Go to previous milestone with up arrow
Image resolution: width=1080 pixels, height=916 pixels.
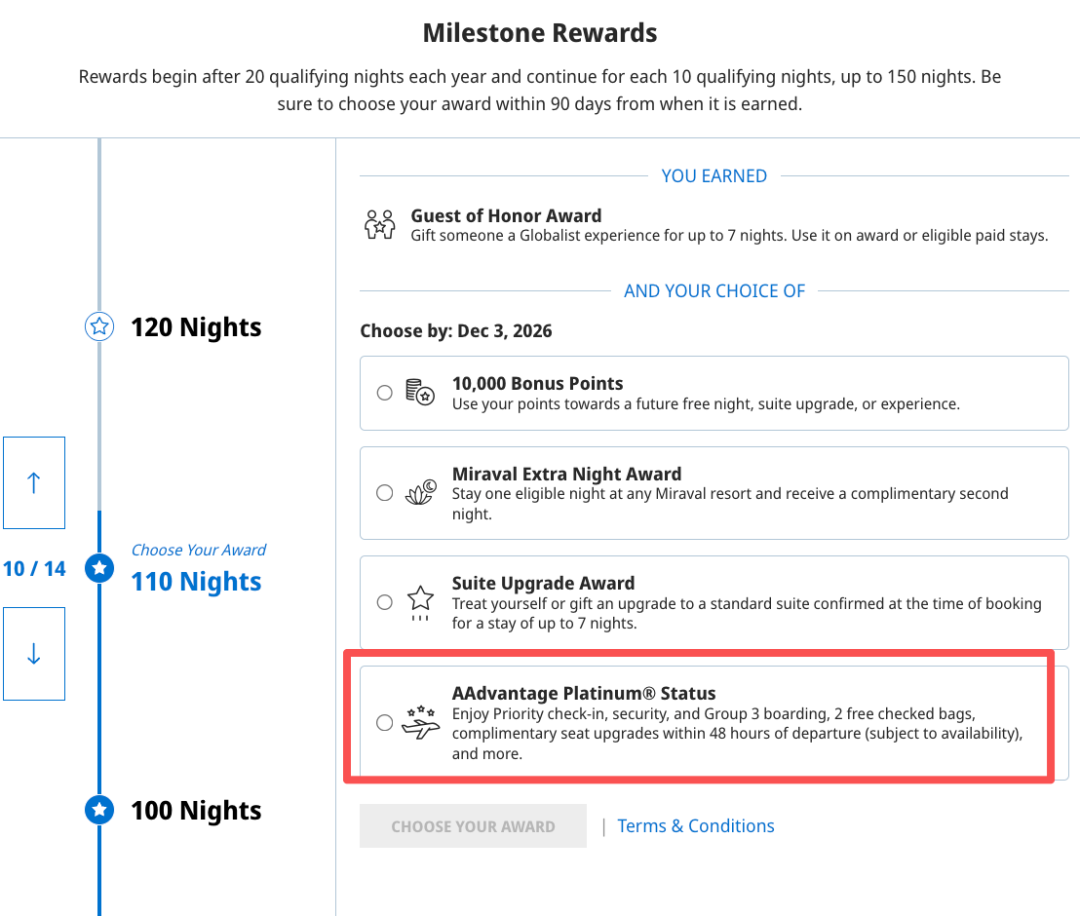pos(34,483)
